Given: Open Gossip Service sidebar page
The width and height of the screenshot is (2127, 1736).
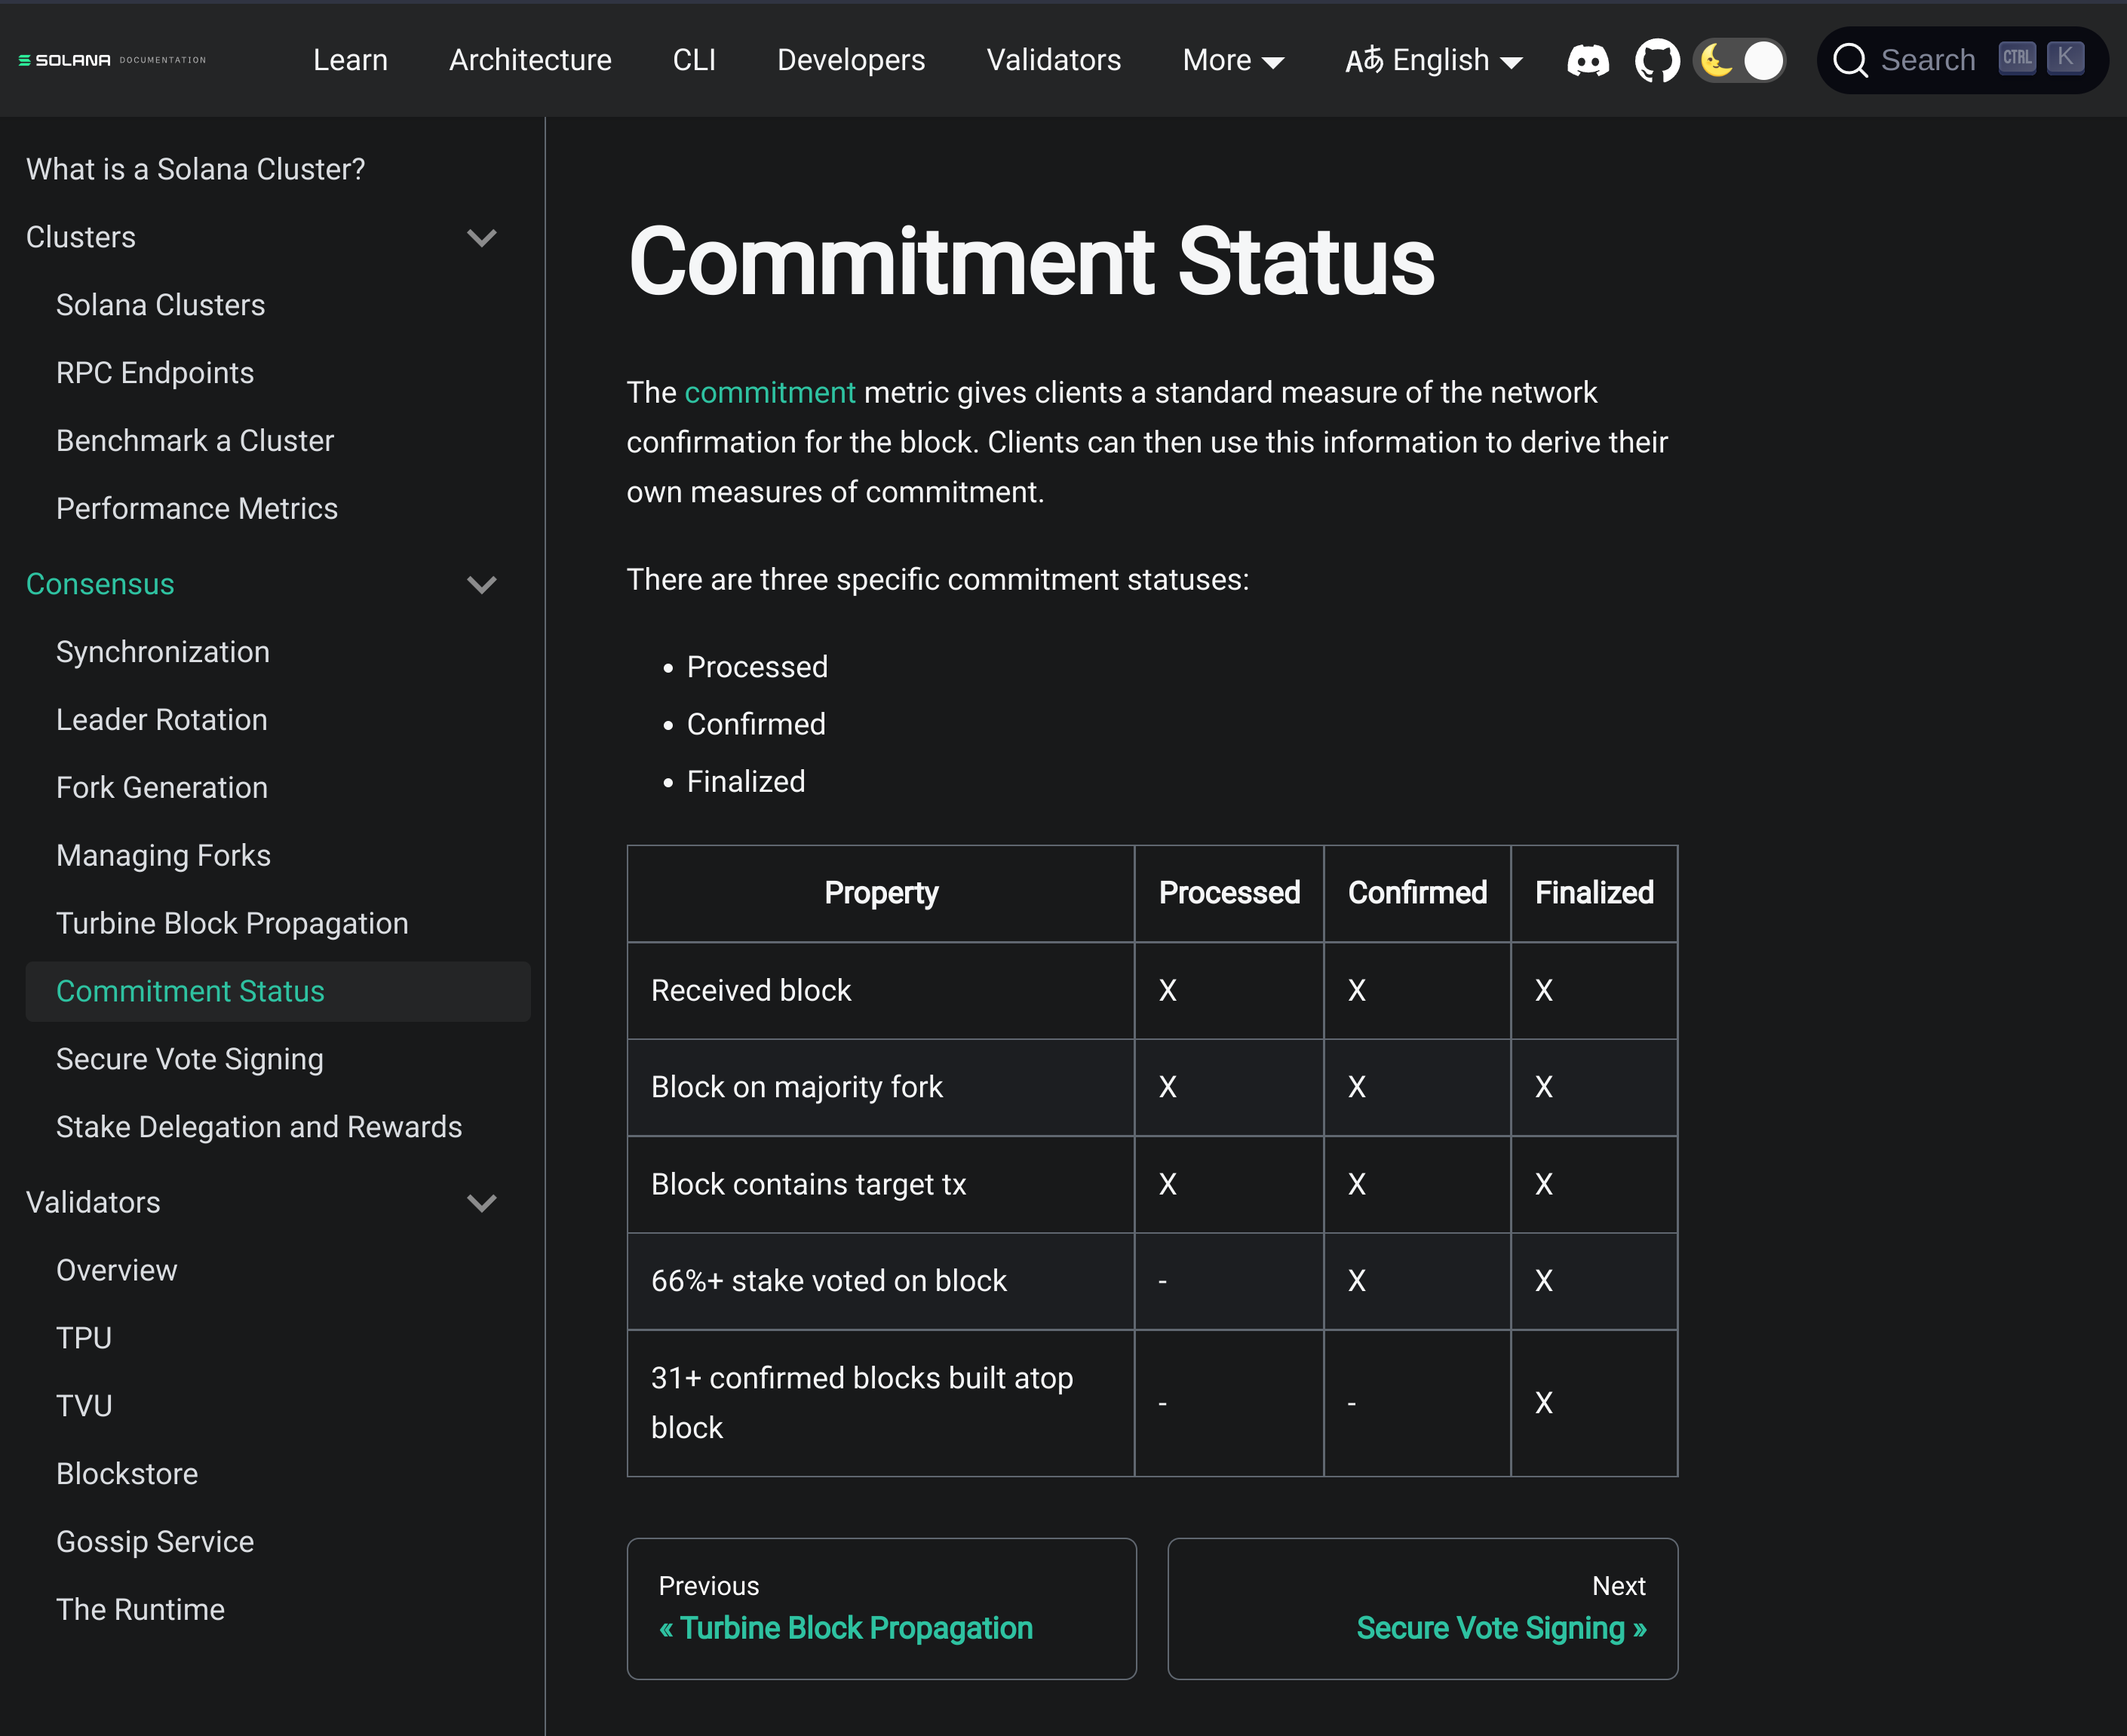Looking at the screenshot, I should [155, 1542].
